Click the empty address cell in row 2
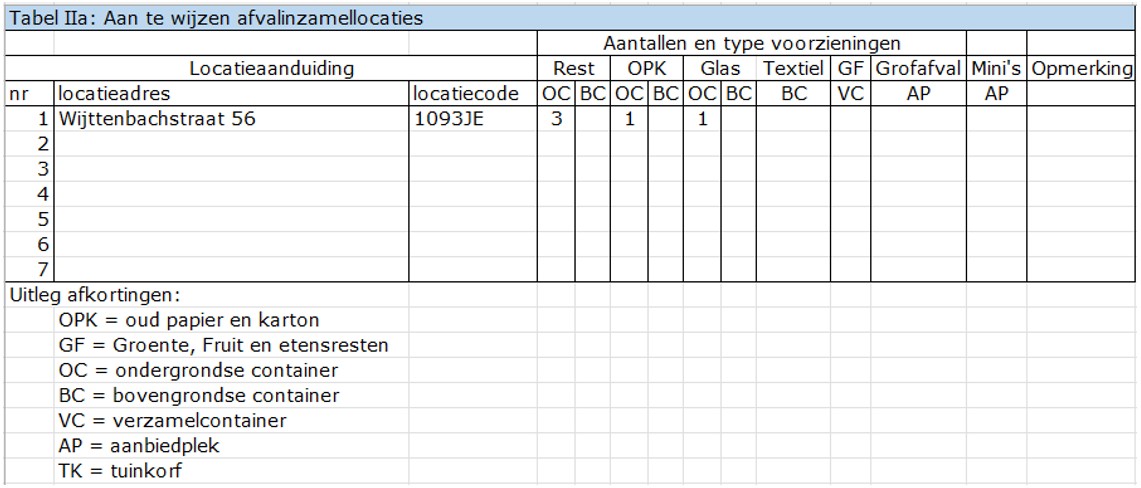Screen dimensions: 1141x488 [230, 145]
